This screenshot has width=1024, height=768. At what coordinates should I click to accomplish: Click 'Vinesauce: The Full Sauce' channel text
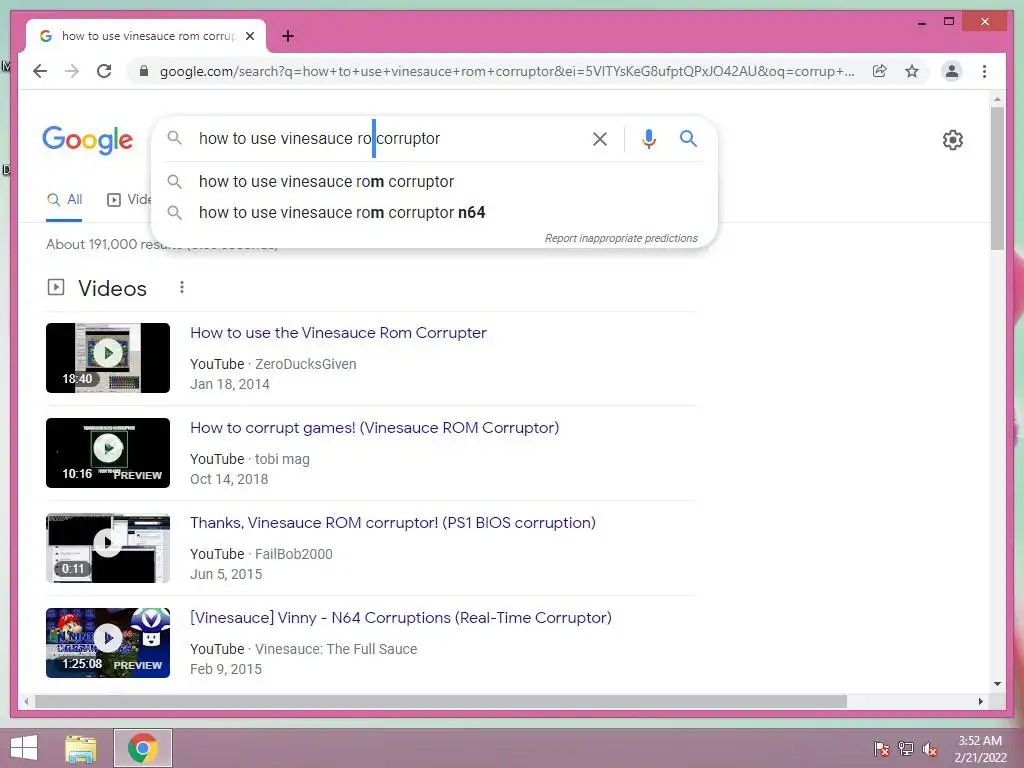point(336,649)
